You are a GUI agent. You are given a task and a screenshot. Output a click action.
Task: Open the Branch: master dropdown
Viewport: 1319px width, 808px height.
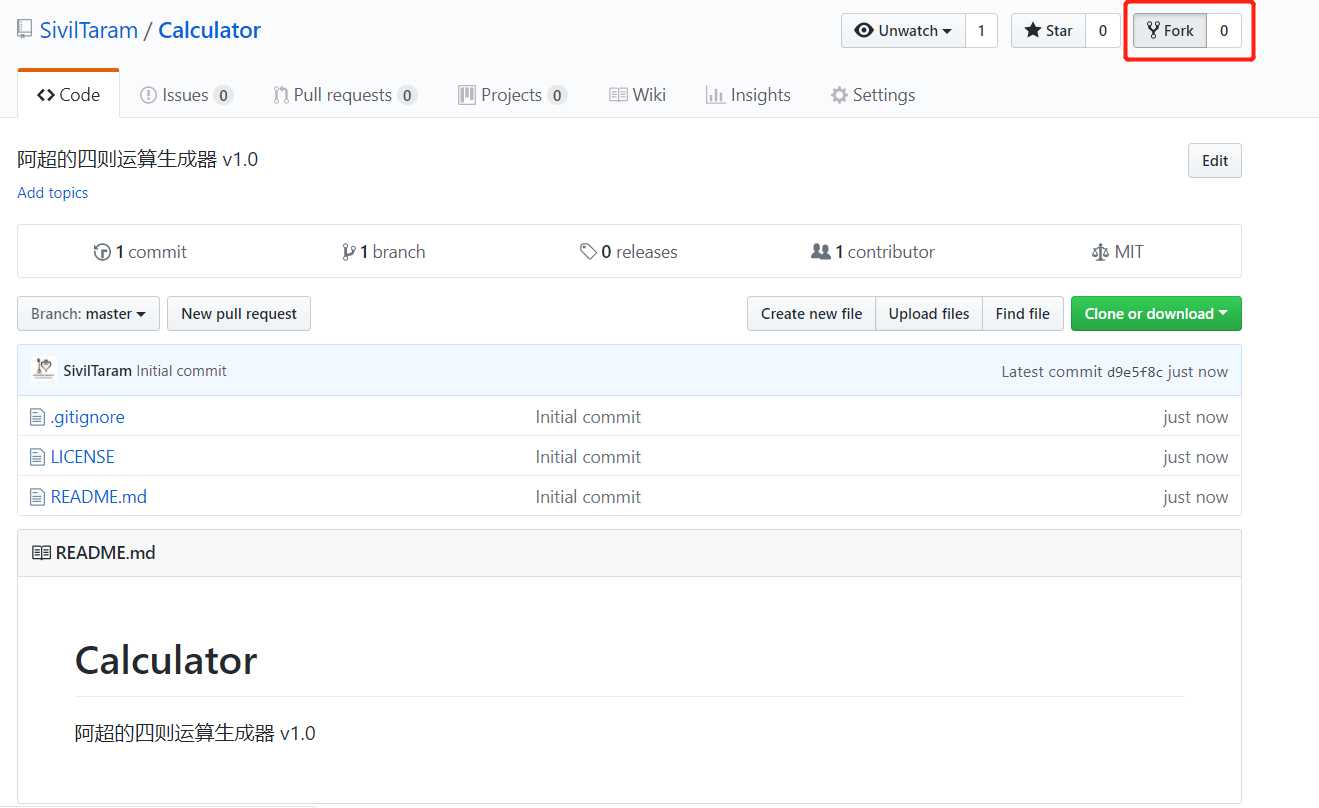88,314
